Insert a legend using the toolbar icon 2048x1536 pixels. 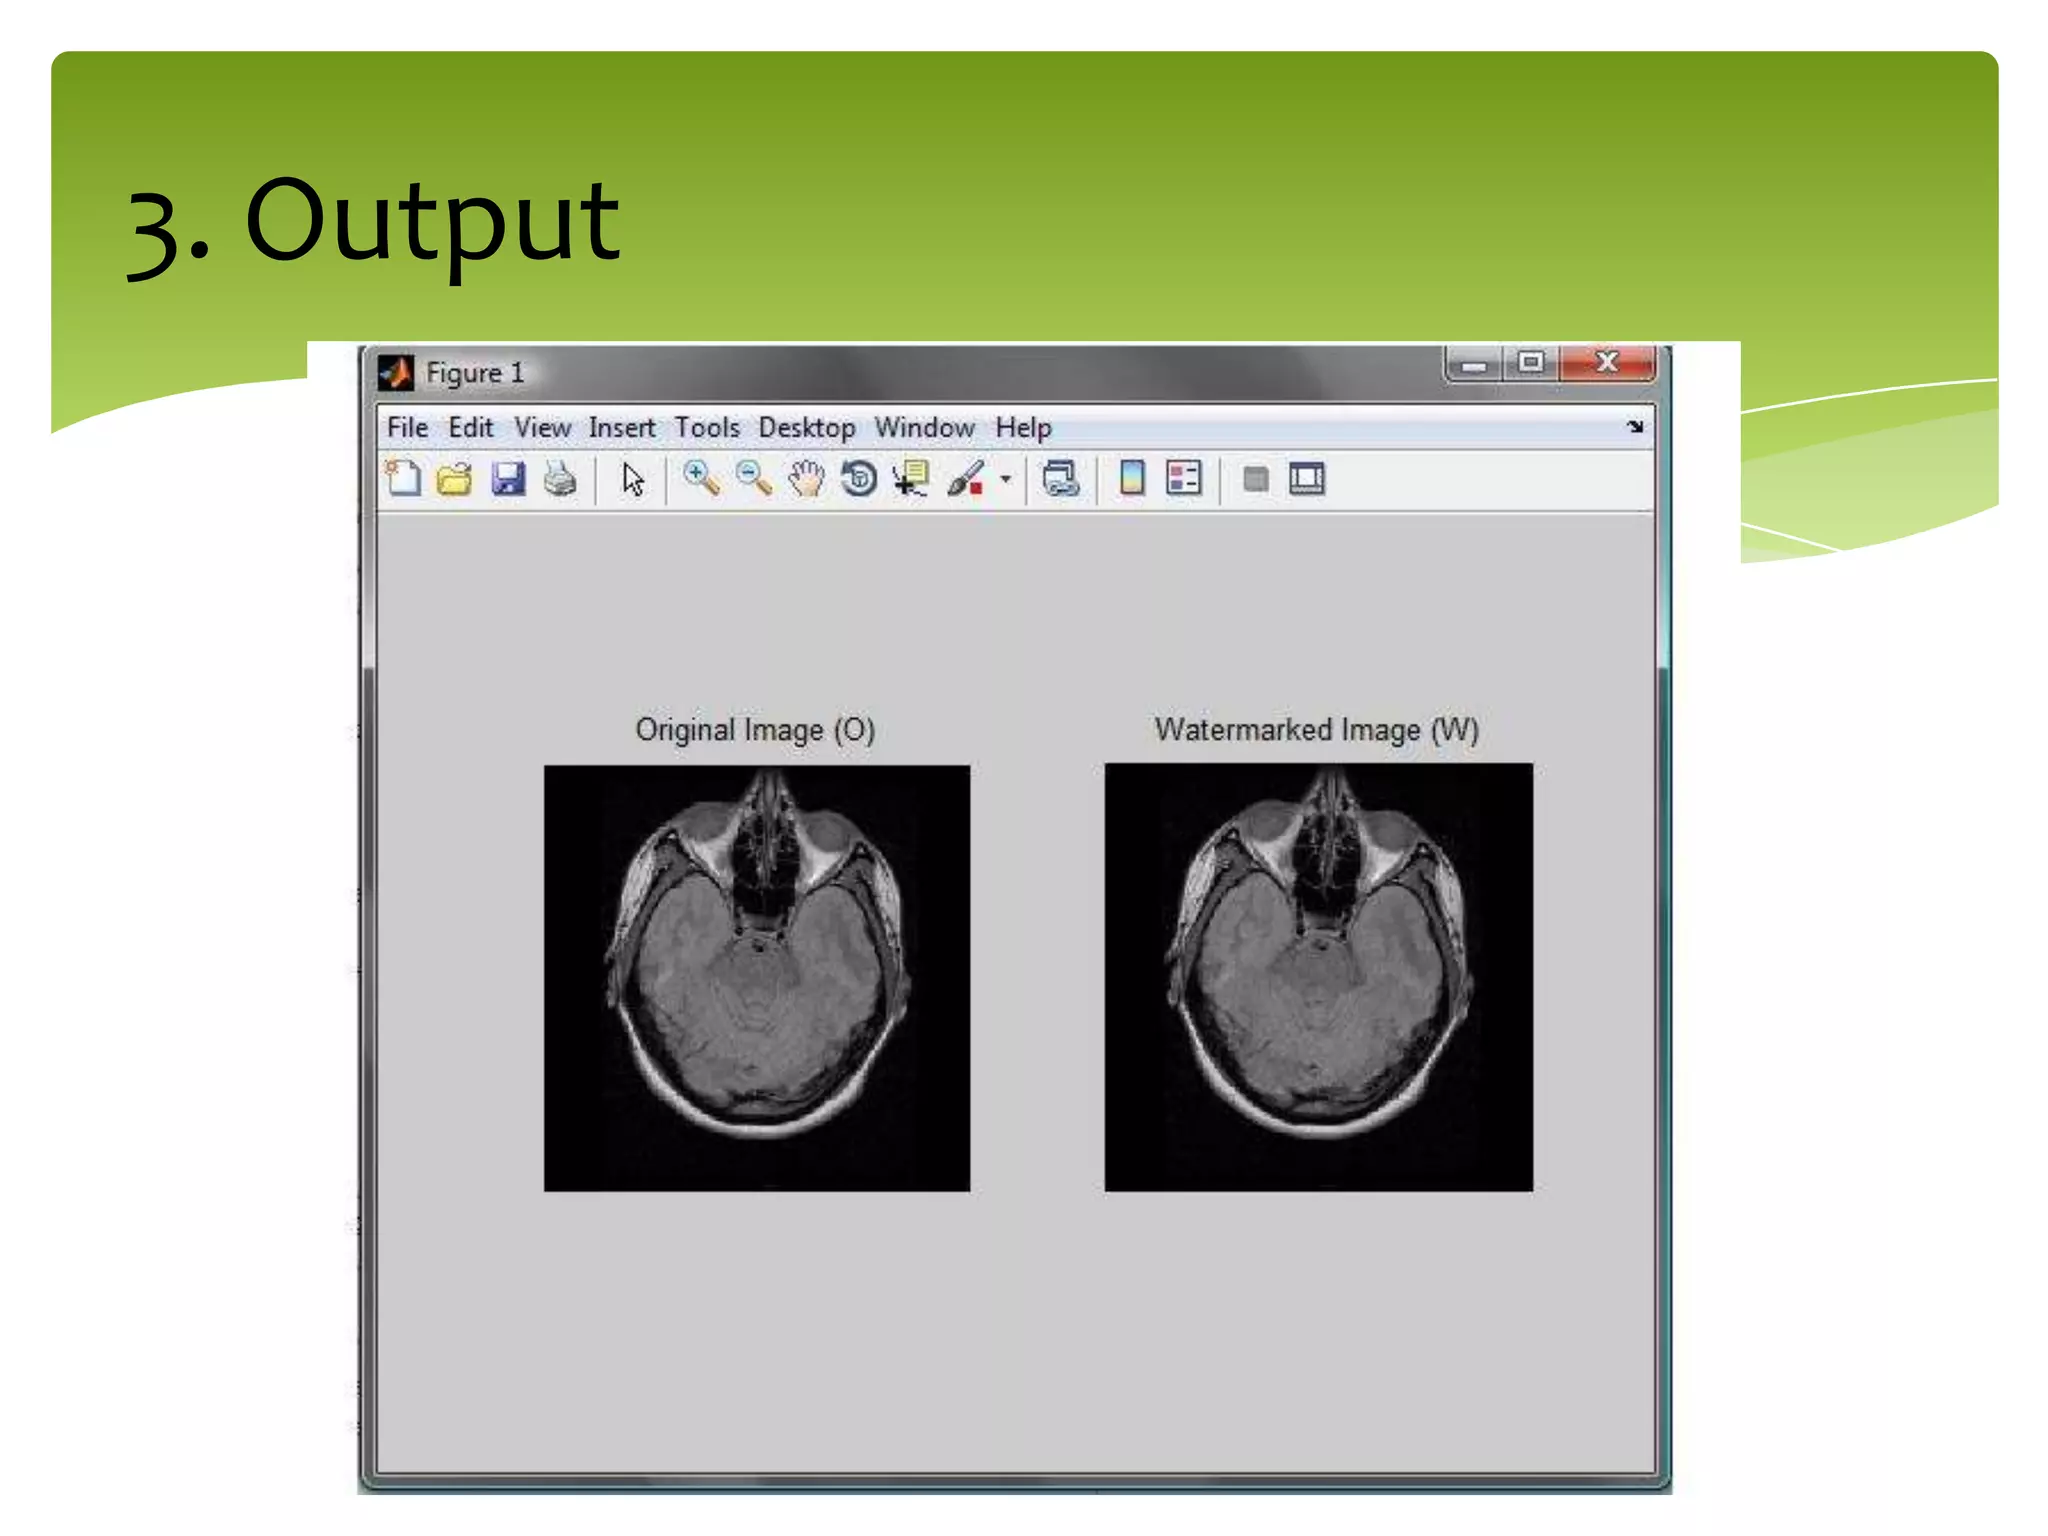(1184, 479)
